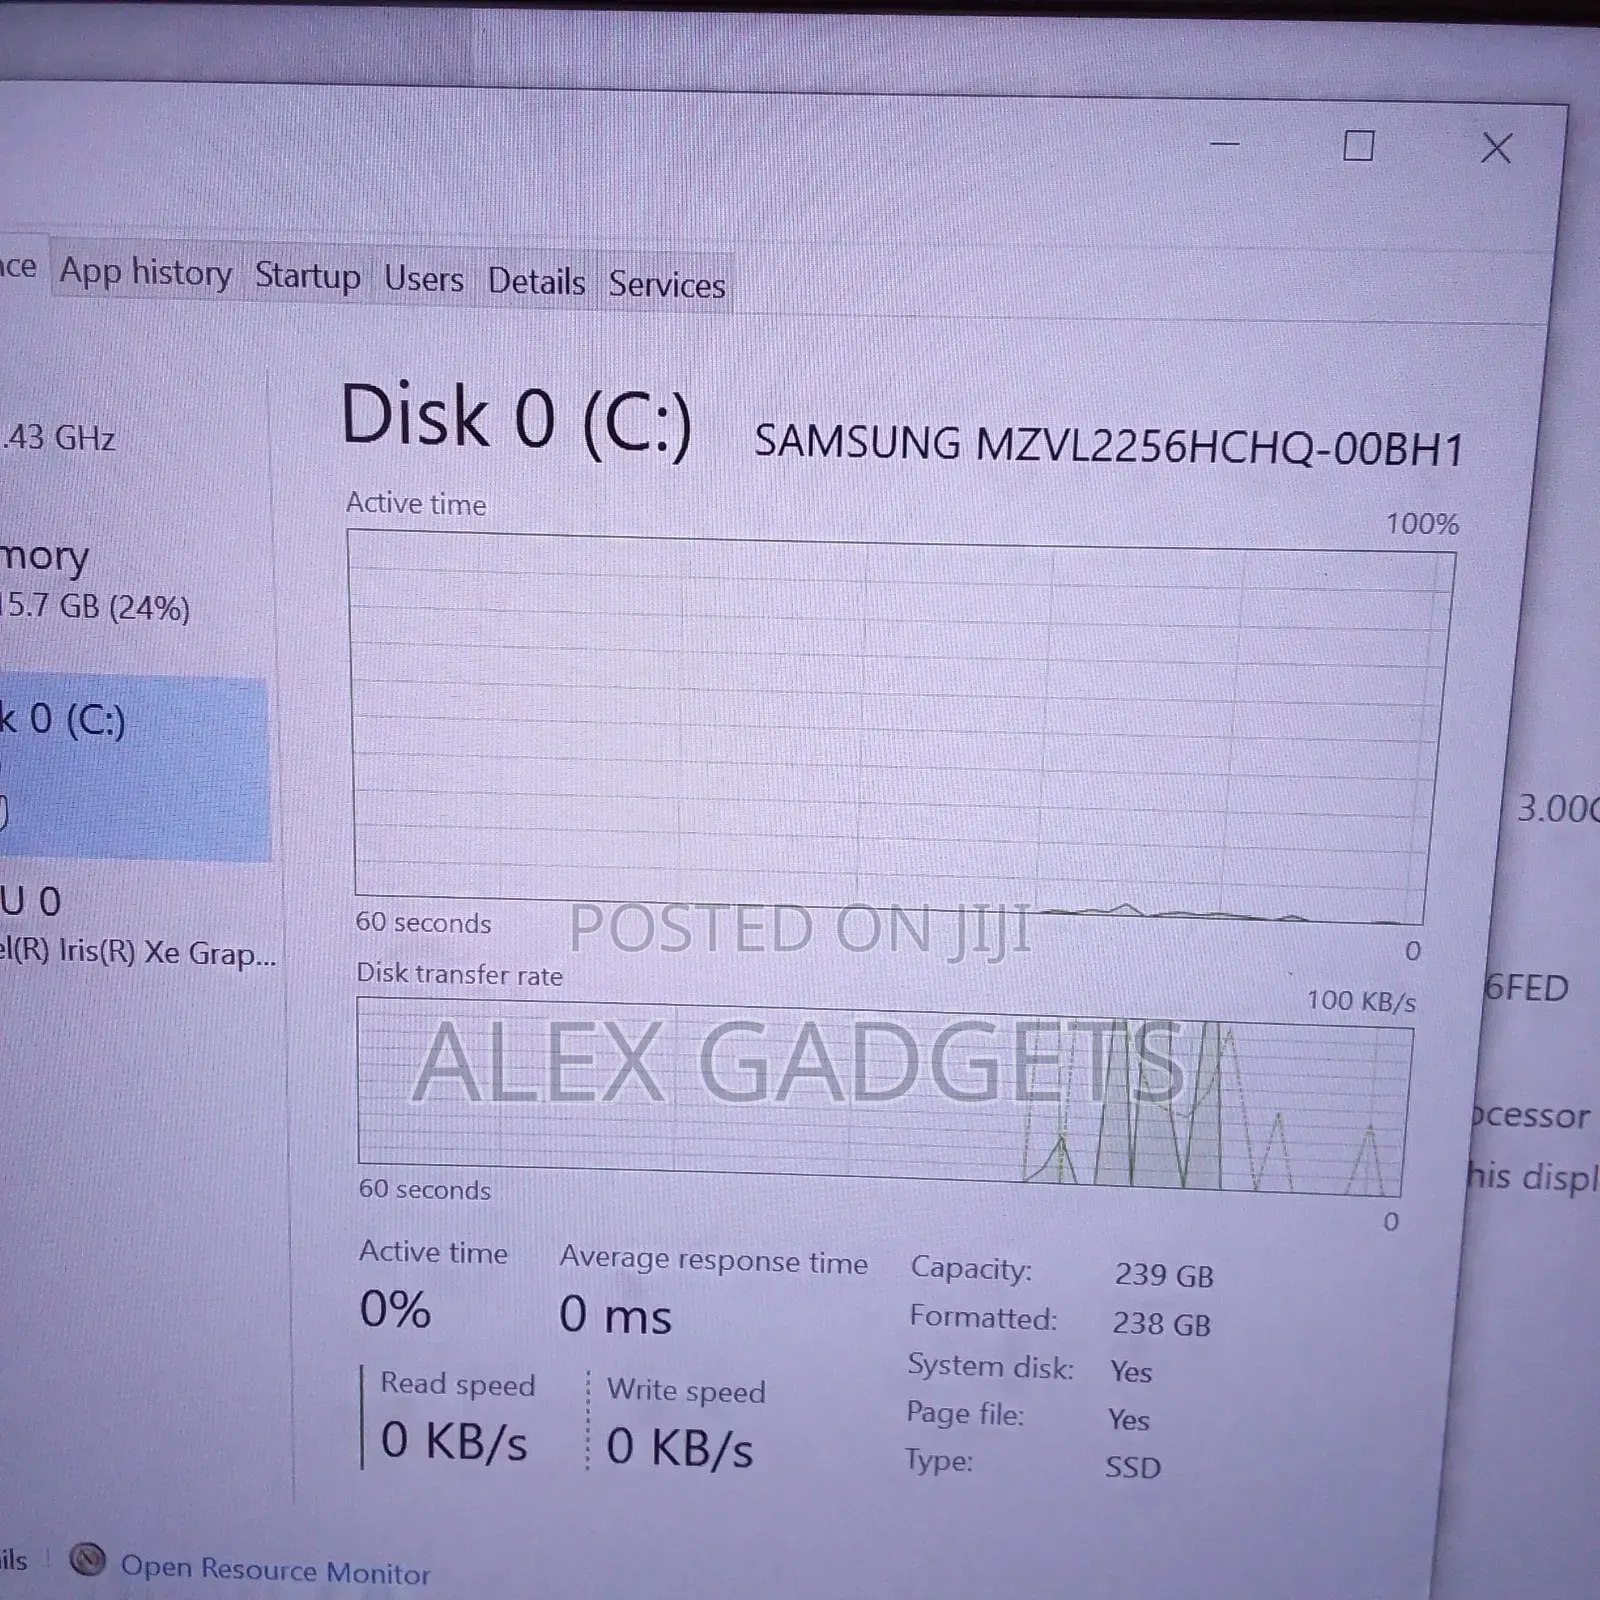
Task: Click the Average response time 0 ms value
Action: click(615, 1315)
